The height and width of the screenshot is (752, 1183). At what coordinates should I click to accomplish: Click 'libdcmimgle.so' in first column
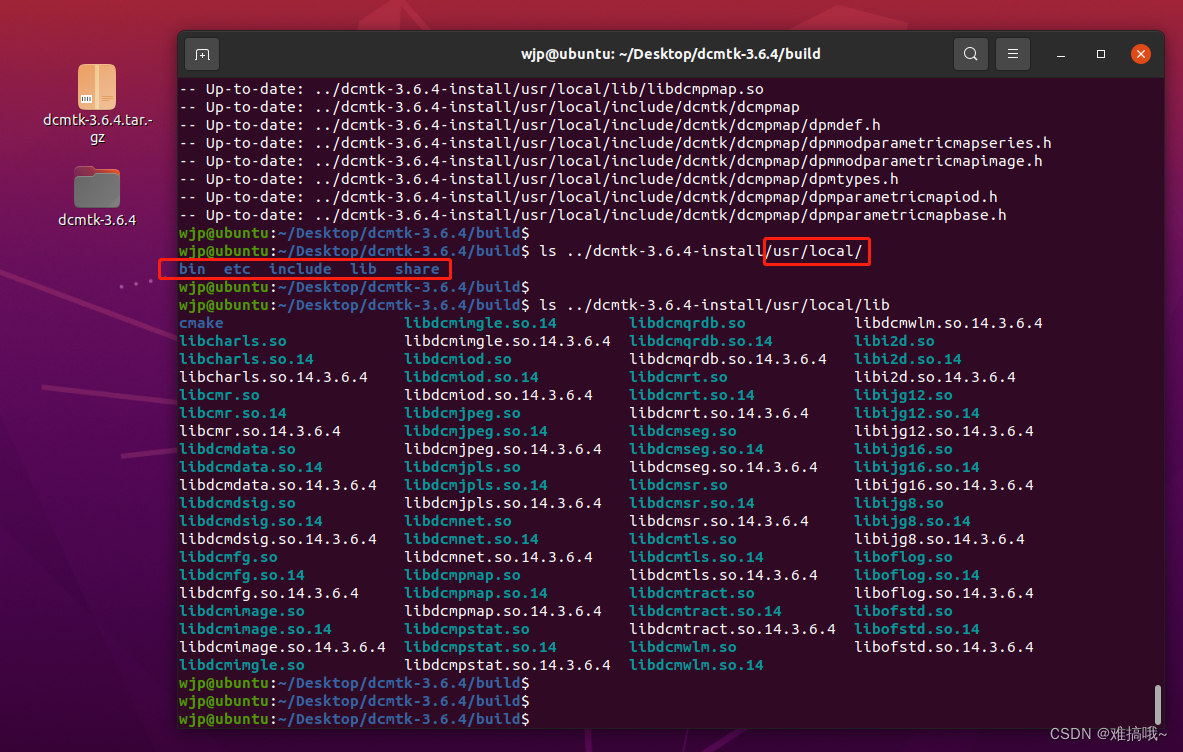click(242, 665)
